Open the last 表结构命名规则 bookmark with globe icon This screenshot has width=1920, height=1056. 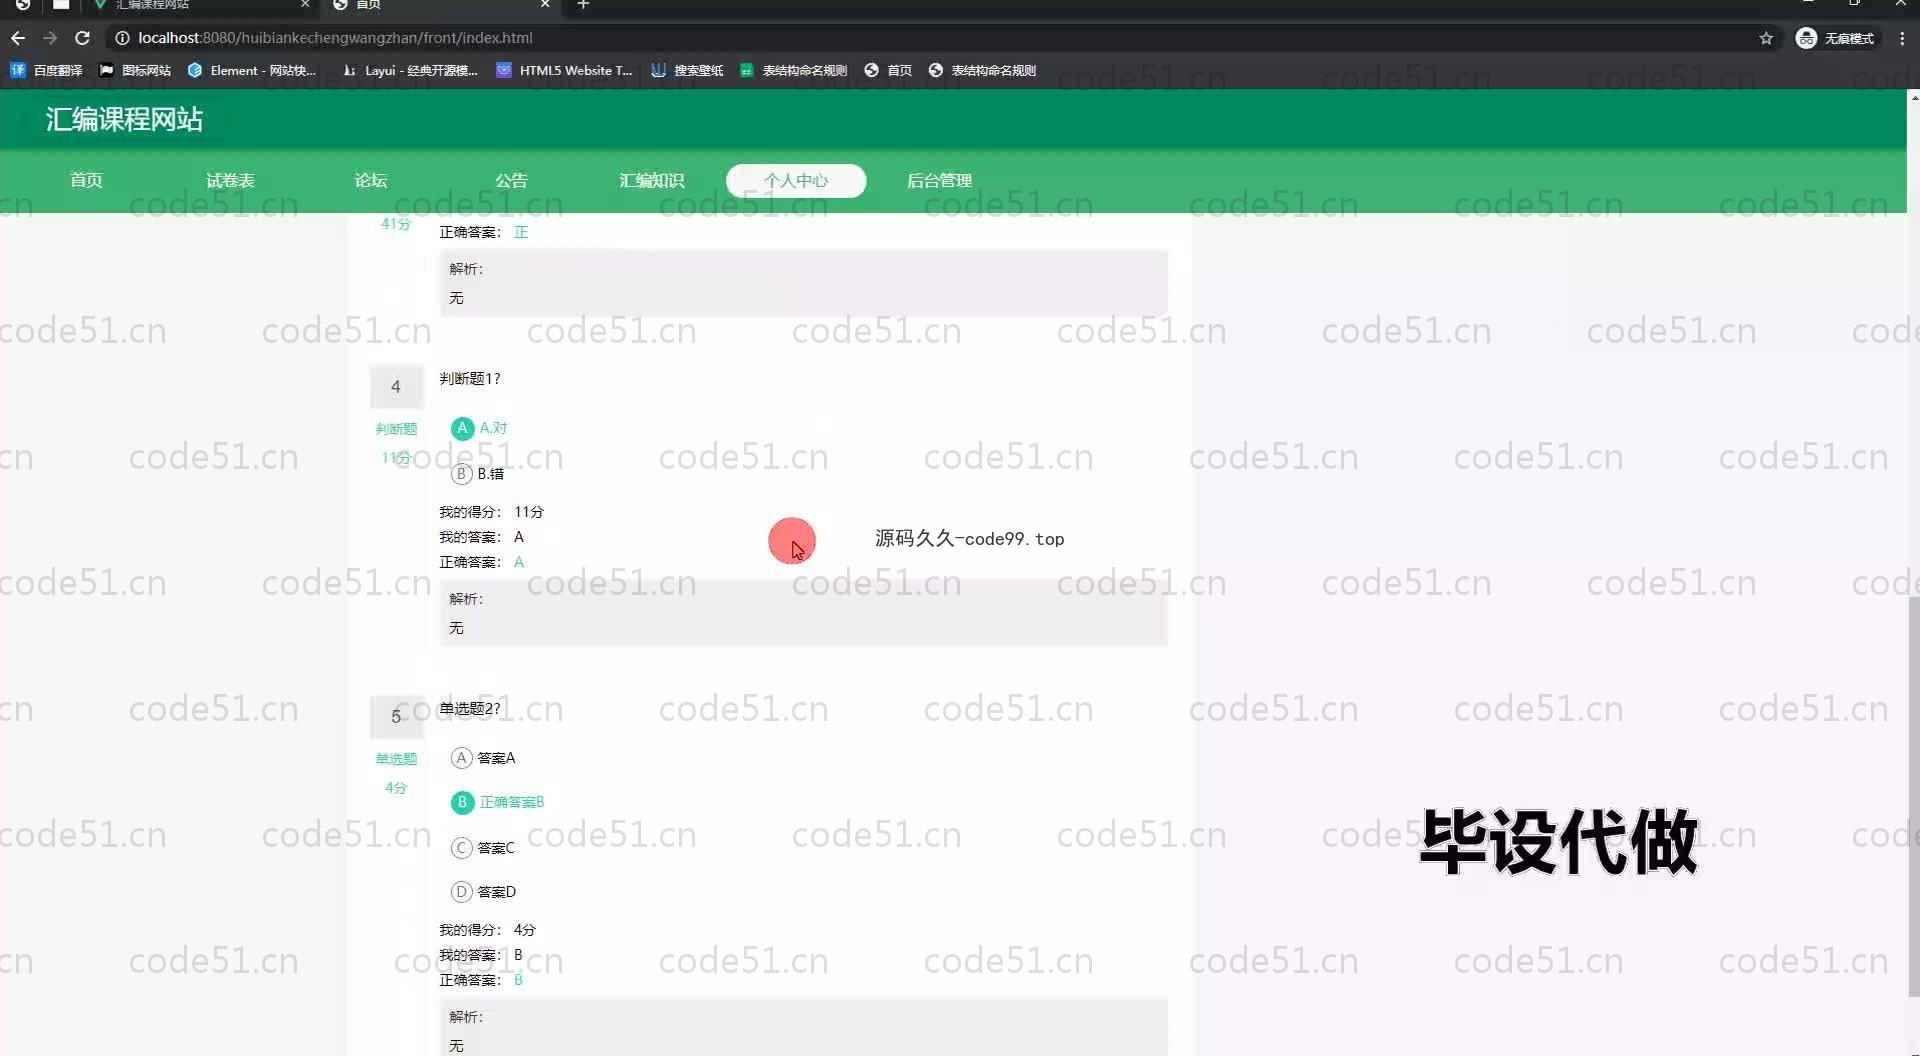pos(982,70)
